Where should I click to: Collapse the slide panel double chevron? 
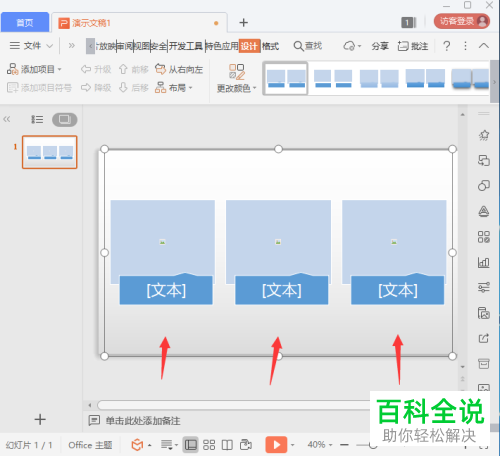click(x=7, y=119)
